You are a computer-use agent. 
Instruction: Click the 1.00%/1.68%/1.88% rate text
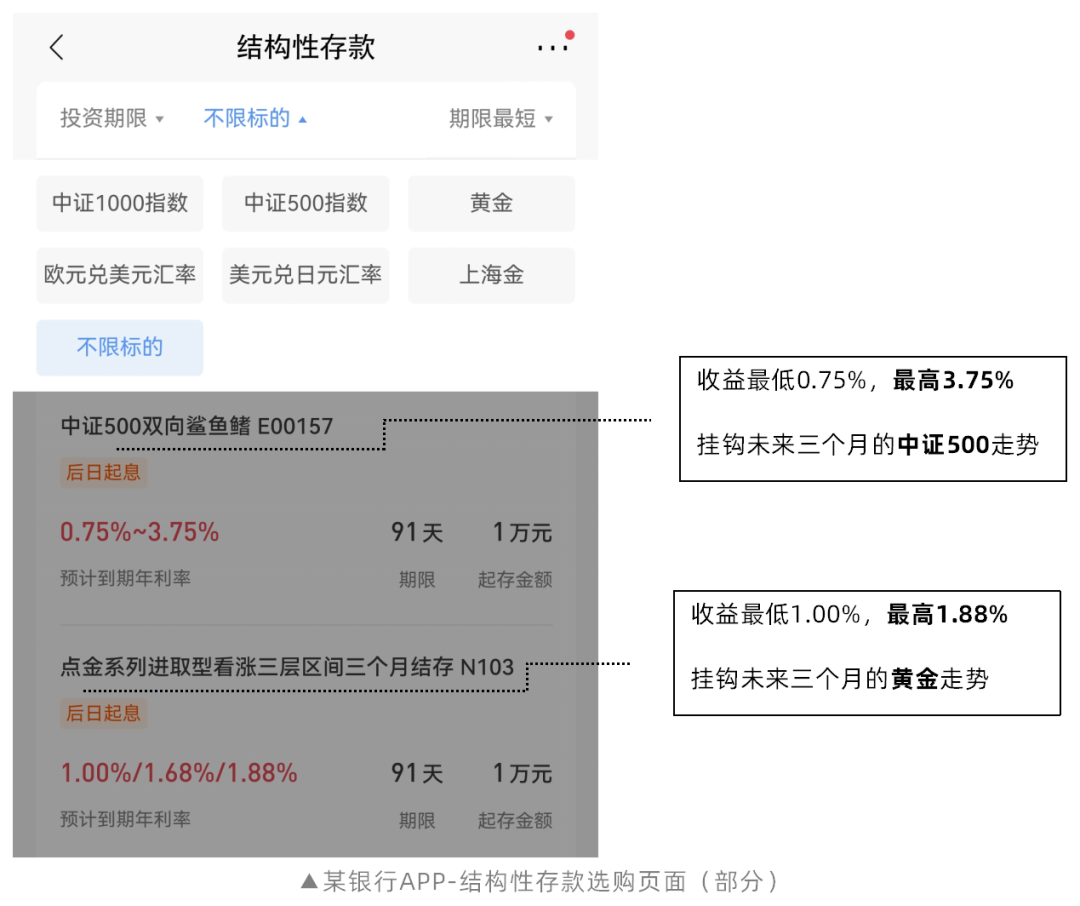pos(179,773)
